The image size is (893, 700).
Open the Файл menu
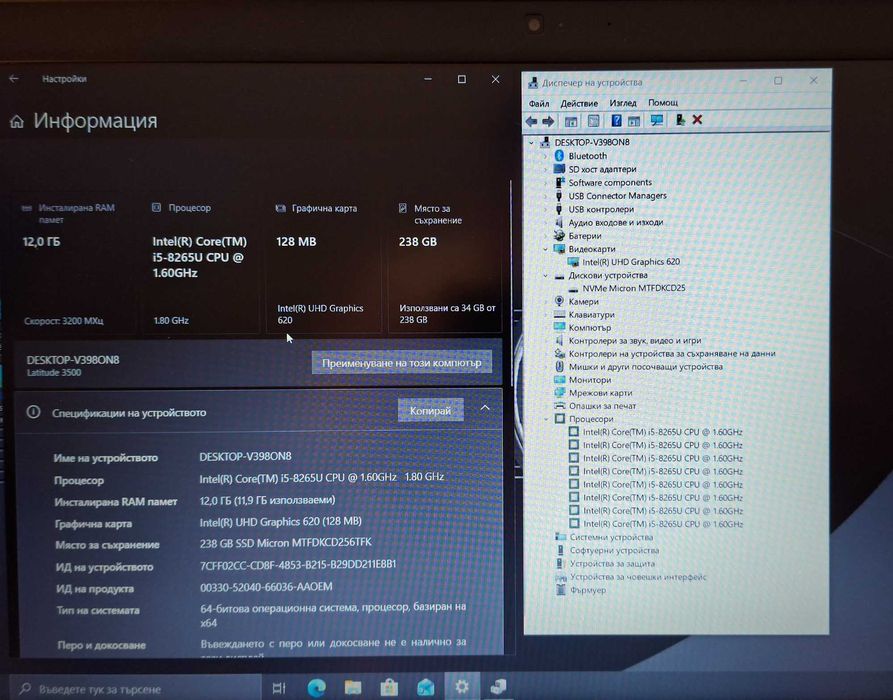click(x=539, y=103)
